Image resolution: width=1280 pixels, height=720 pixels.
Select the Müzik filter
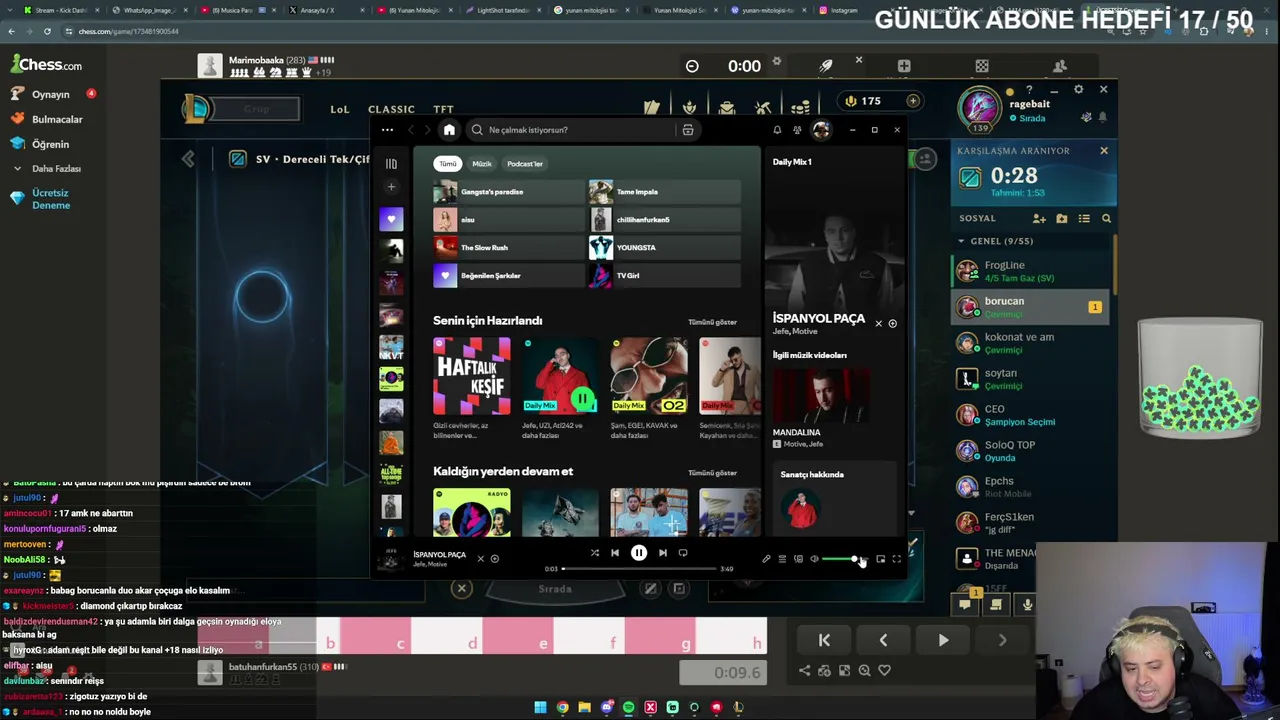tap(482, 164)
